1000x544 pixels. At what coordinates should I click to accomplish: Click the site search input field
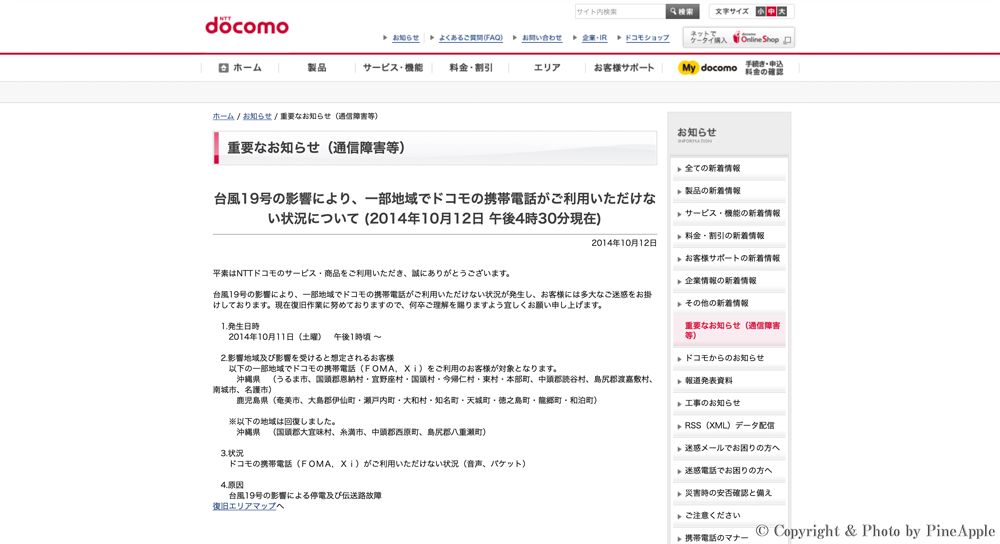click(620, 12)
